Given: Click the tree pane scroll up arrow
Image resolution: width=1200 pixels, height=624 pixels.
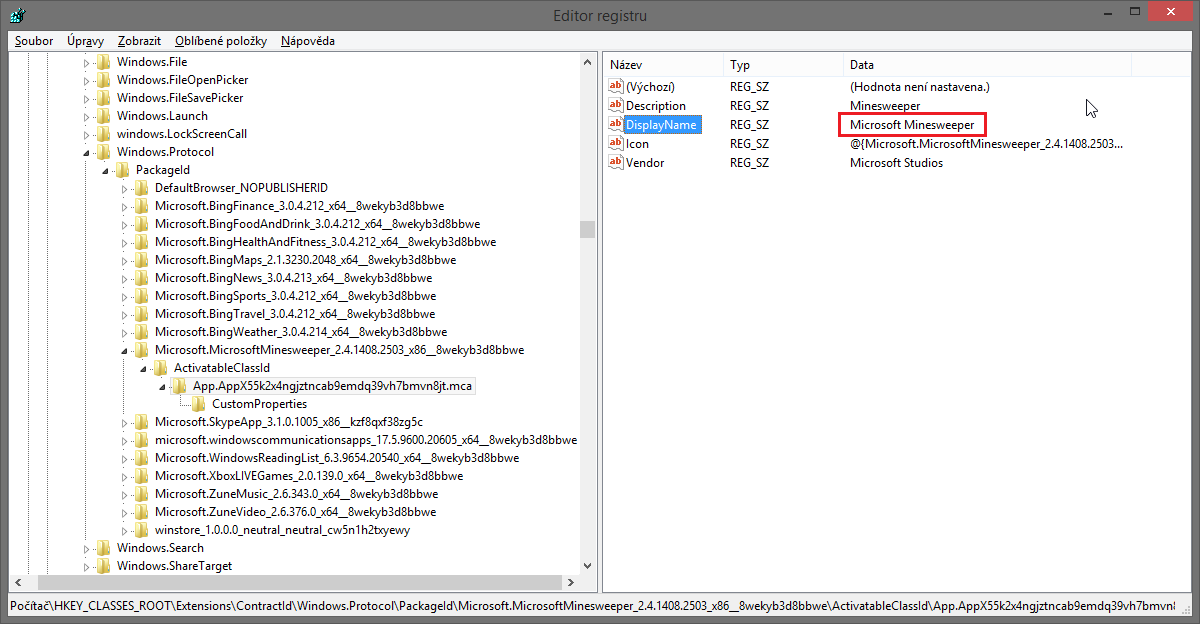Looking at the screenshot, I should [587, 62].
